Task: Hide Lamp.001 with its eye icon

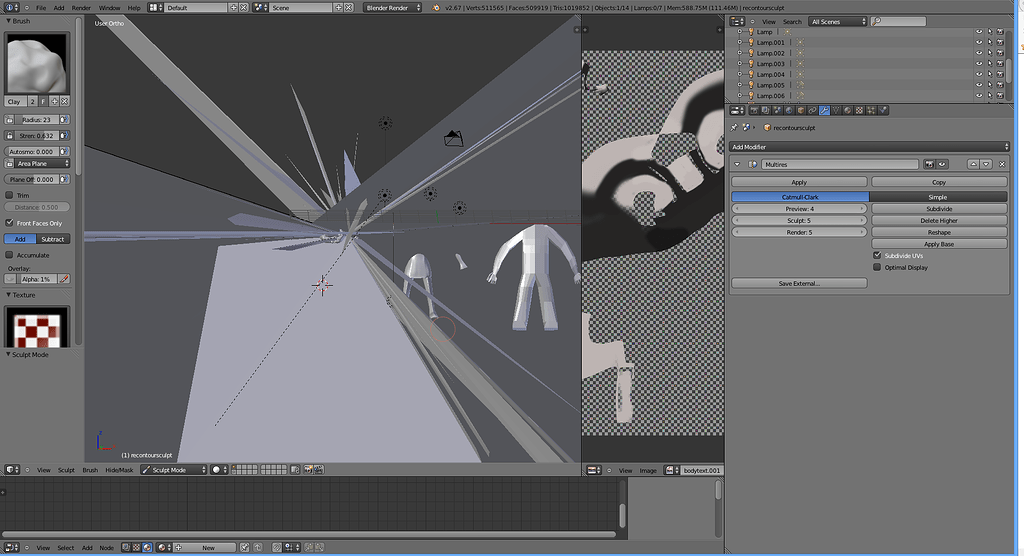Action: coord(978,42)
